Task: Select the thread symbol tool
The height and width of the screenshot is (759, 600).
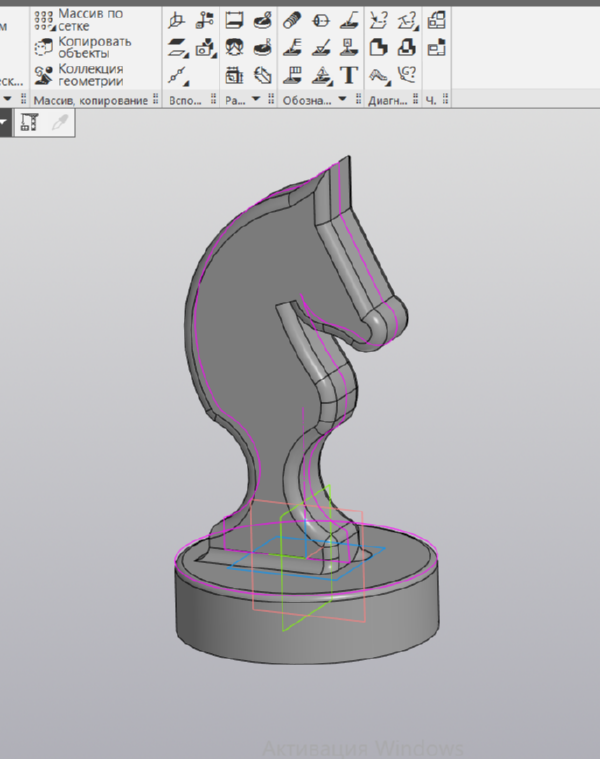Action: click(x=292, y=20)
